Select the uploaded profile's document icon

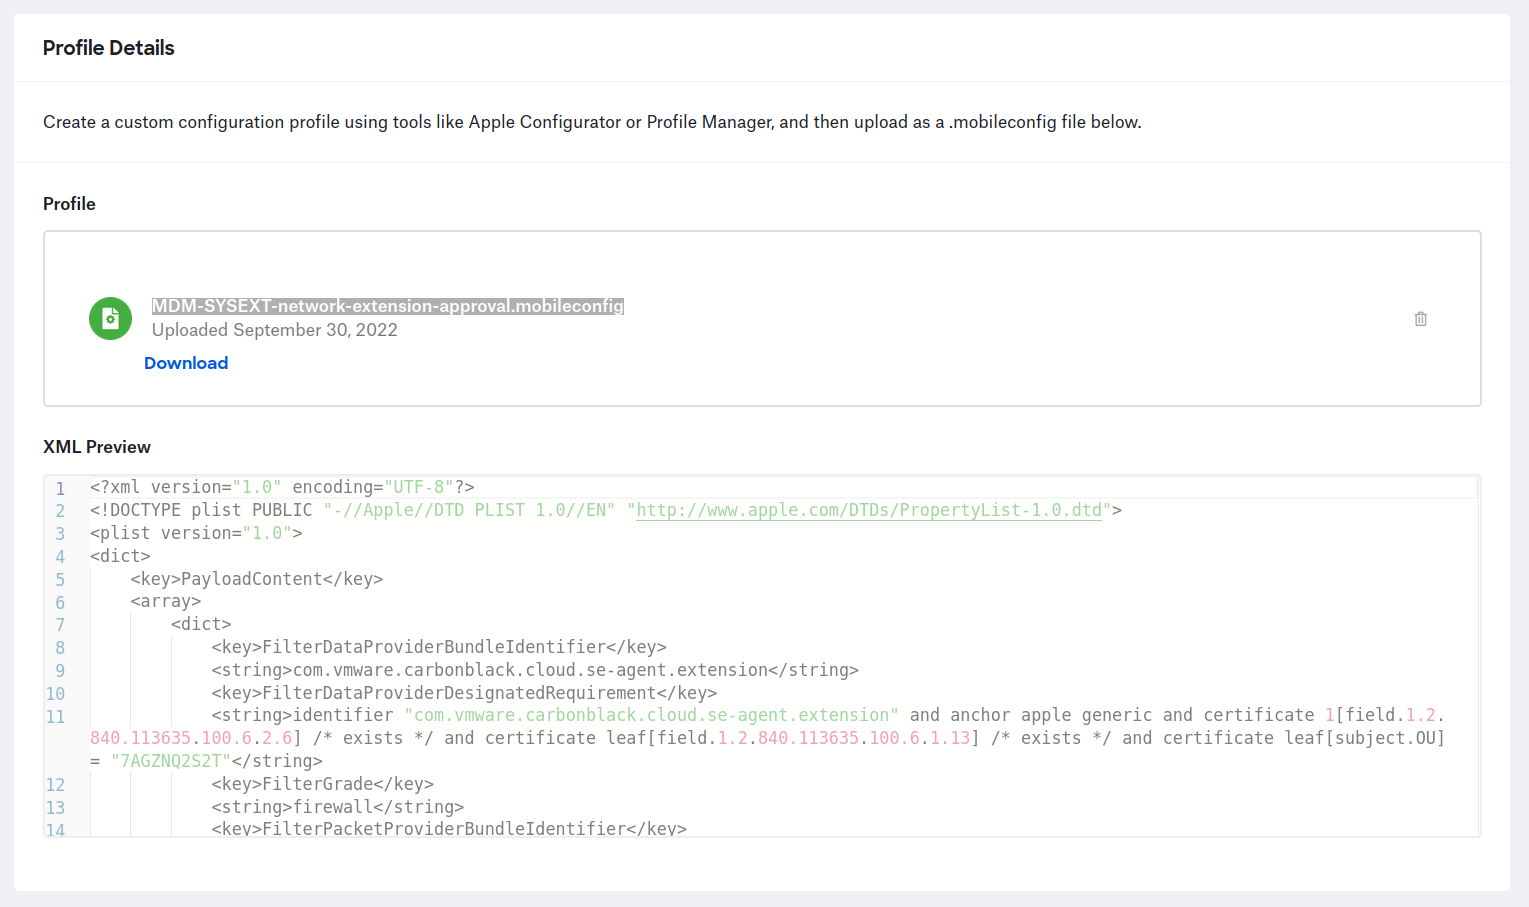click(110, 318)
